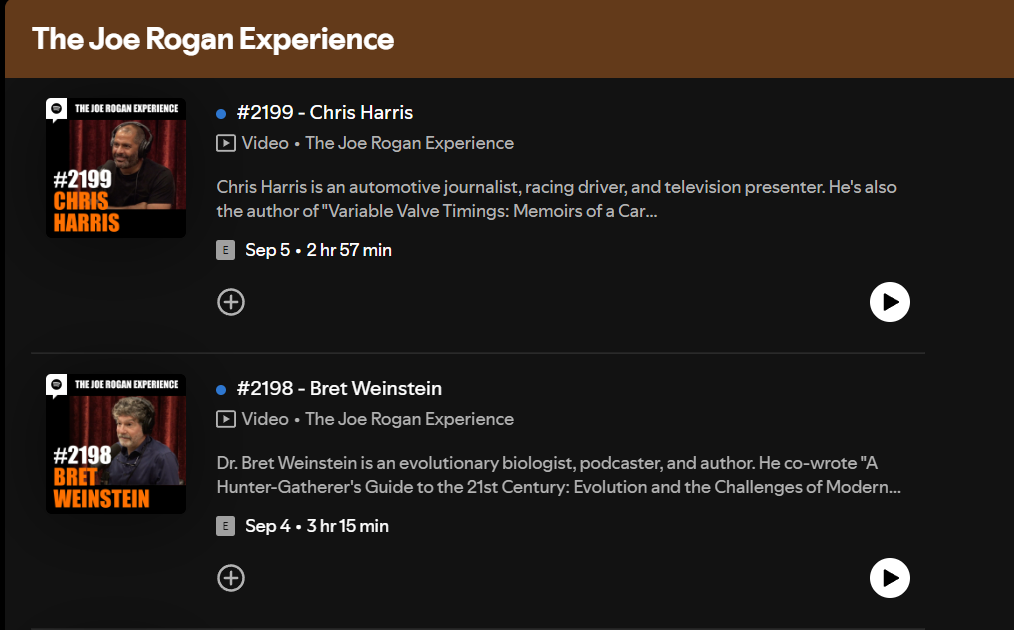Viewport: 1014px width, 630px height.
Task: Click the explicit badge beside Sep 4
Action: [225, 526]
